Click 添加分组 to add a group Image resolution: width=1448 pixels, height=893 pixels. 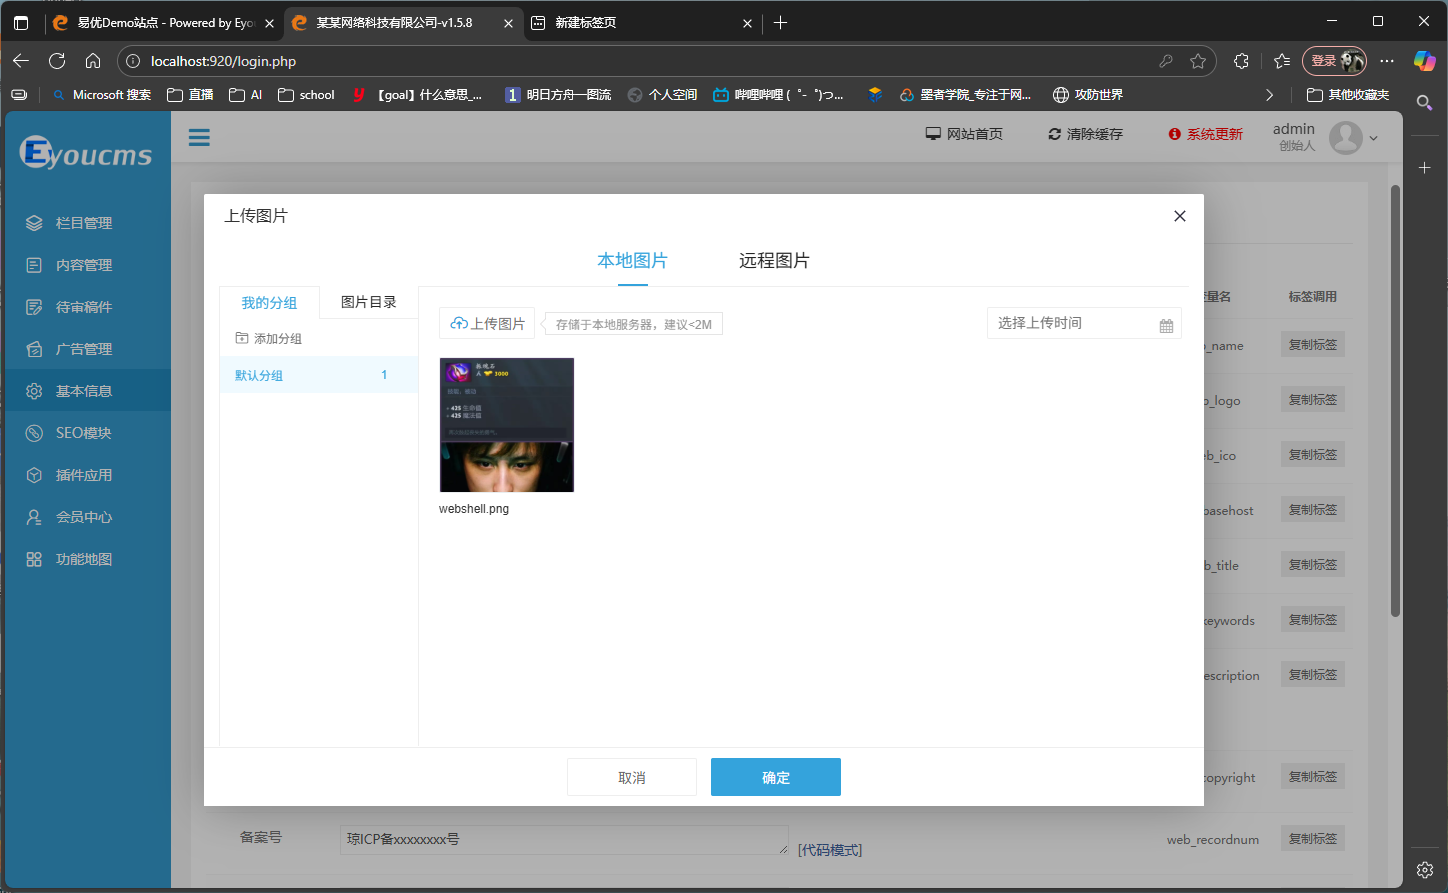coord(269,339)
